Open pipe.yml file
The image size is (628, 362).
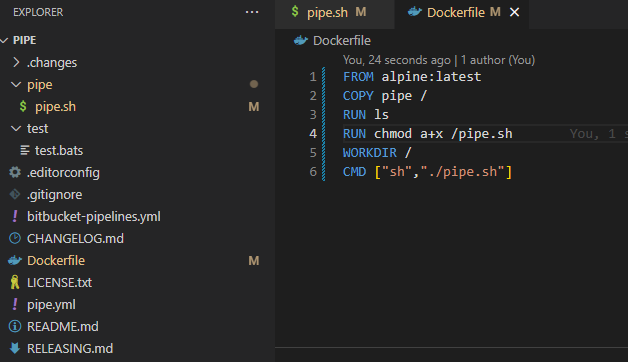[51, 305]
